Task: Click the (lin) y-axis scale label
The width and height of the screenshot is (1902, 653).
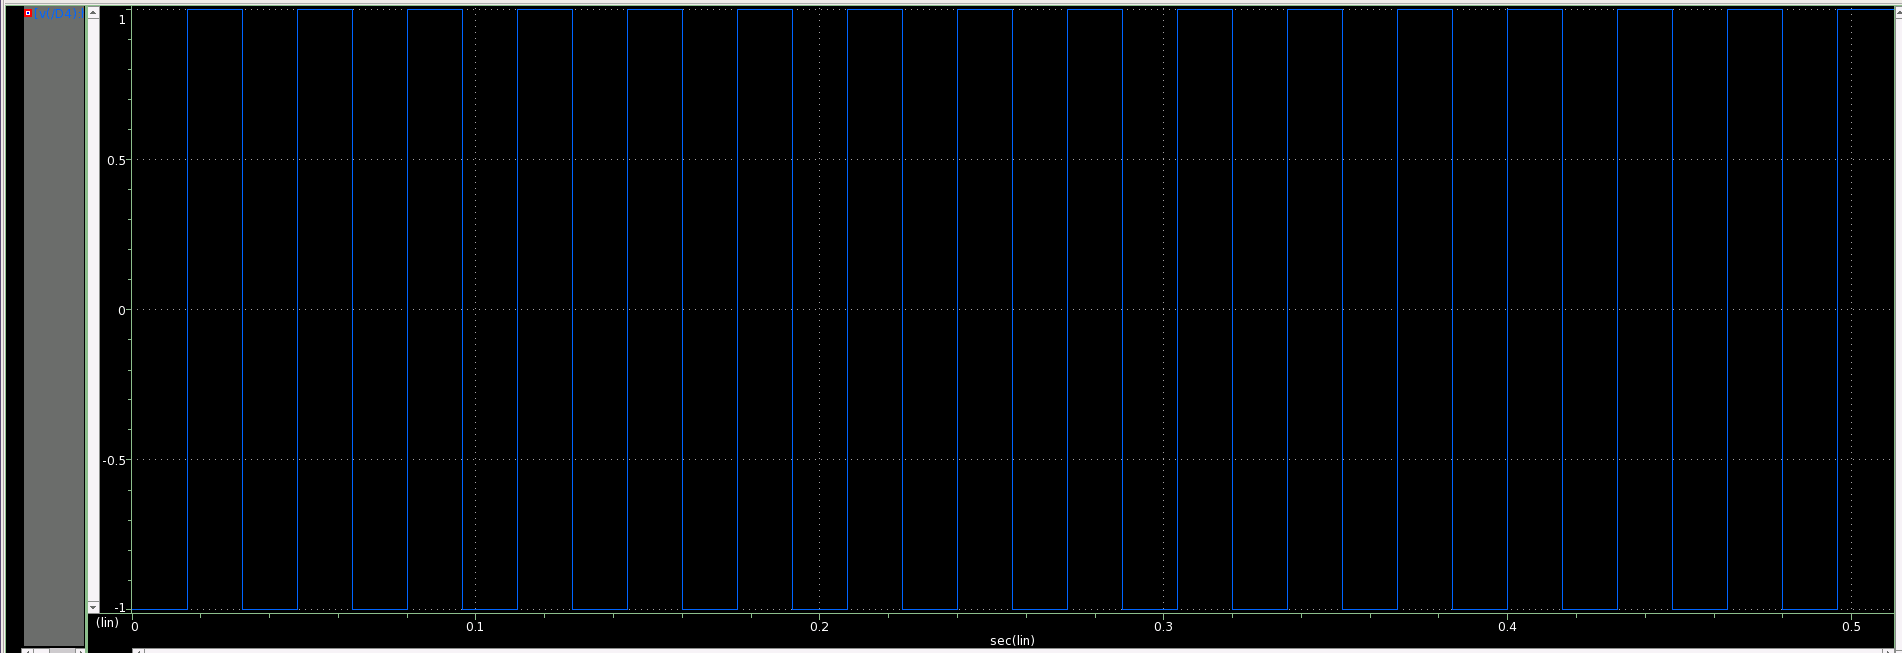Action: tap(107, 623)
